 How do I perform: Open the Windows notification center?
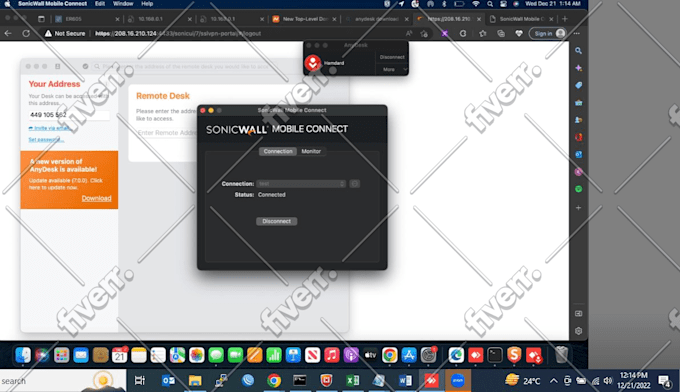click(x=665, y=381)
